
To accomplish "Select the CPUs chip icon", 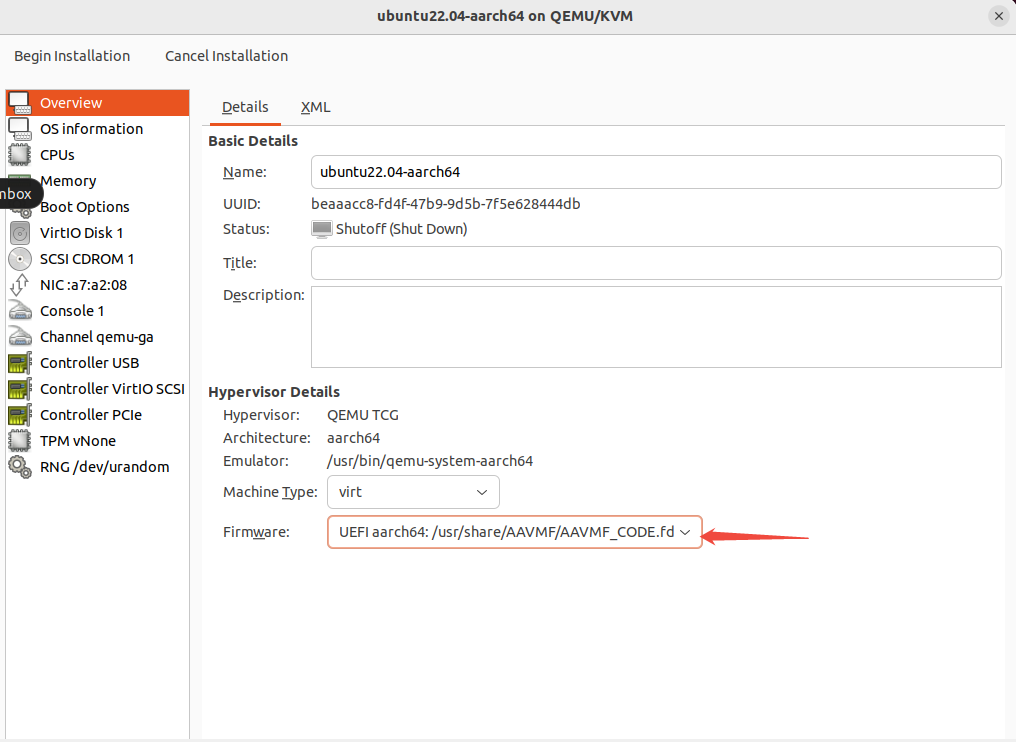I will point(20,154).
